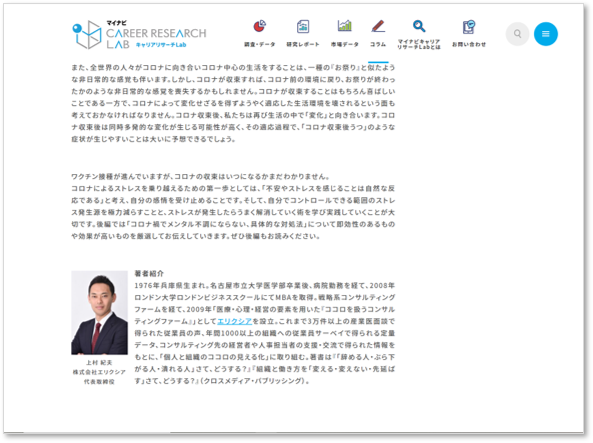
Task: Click the 調査・データ pie chart icon
Action: 259,26
